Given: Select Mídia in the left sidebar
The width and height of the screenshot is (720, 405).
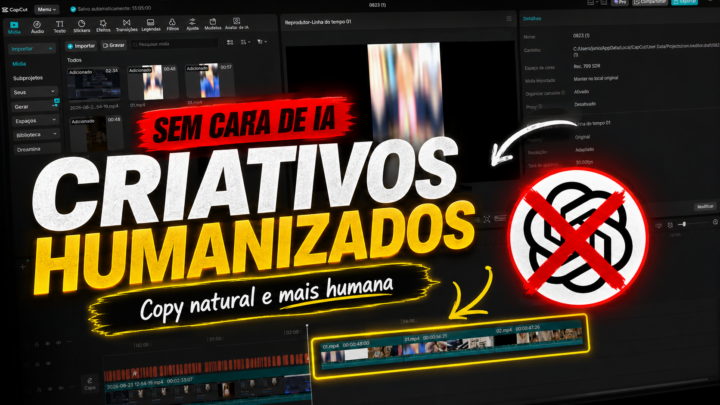Looking at the screenshot, I should point(19,64).
